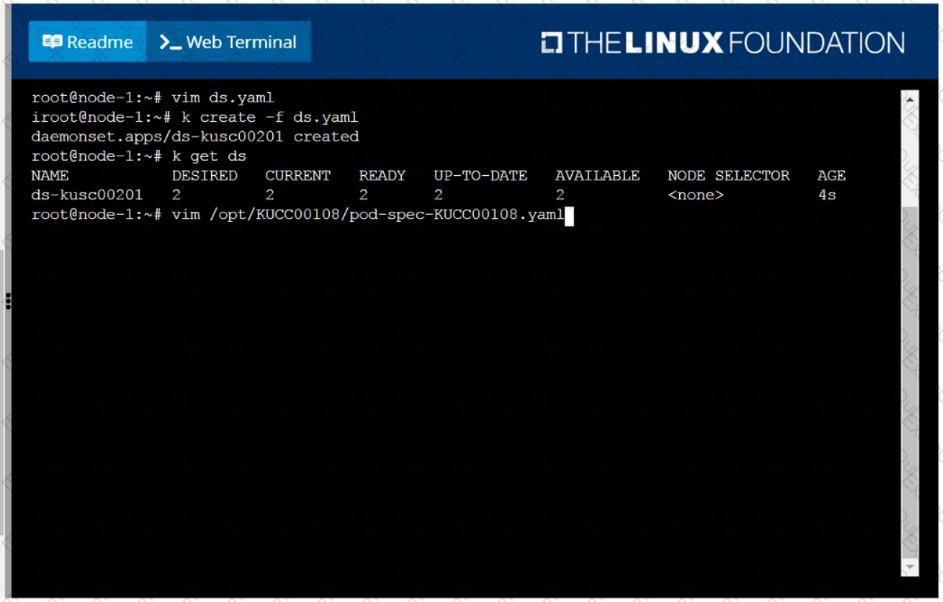Screen dimensions: 943x602
Task: Click the terminal cursor after pod-spec-KUCC00108.yaml
Action: [569, 215]
